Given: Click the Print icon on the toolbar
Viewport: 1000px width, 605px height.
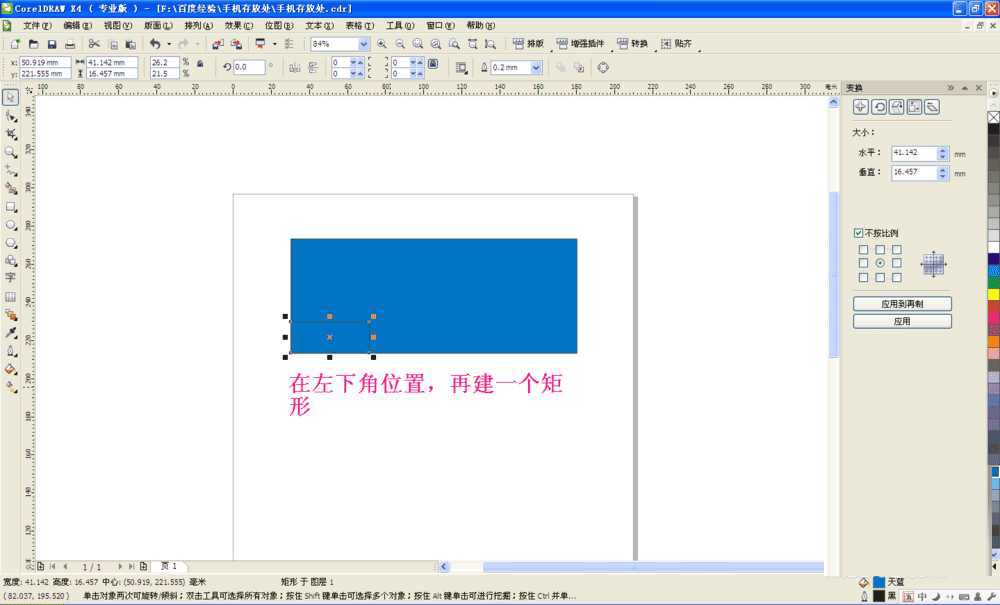Looking at the screenshot, I should click(x=71, y=43).
